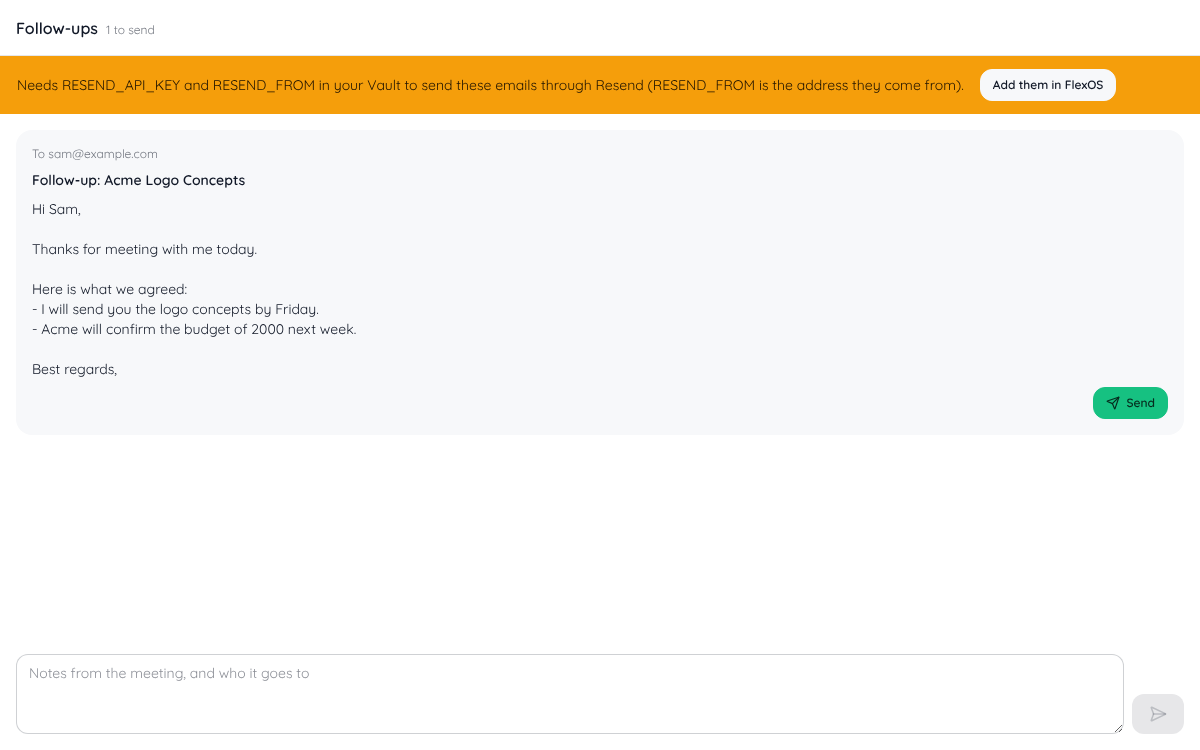Click the subject "Follow-up: Acme Logo Concepts"
1200x750 pixels.
tap(139, 180)
